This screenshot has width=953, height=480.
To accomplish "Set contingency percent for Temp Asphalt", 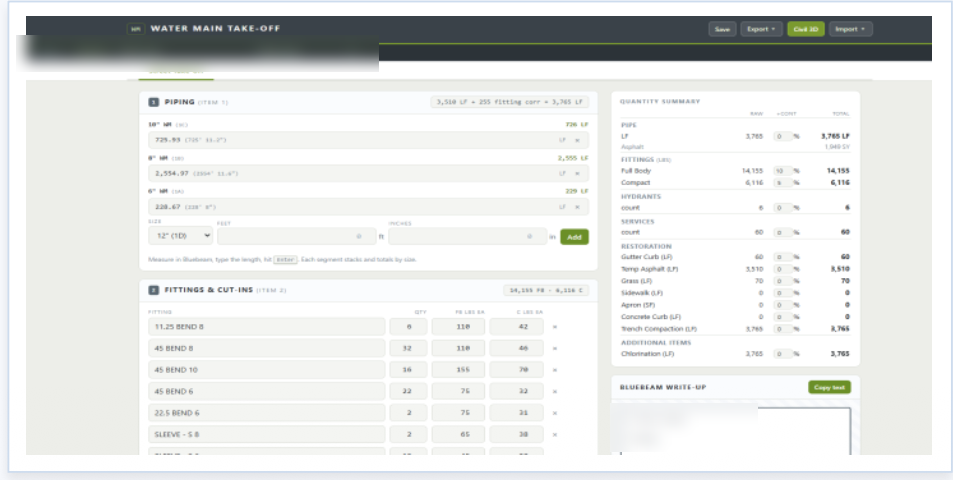I will click(782, 269).
